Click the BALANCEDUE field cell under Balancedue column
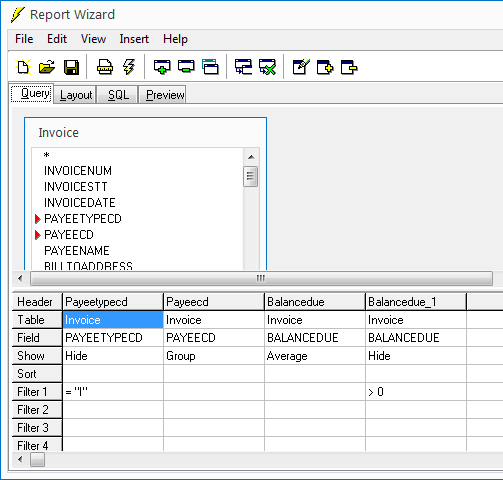Viewport: 503px width, 480px height. [315, 338]
